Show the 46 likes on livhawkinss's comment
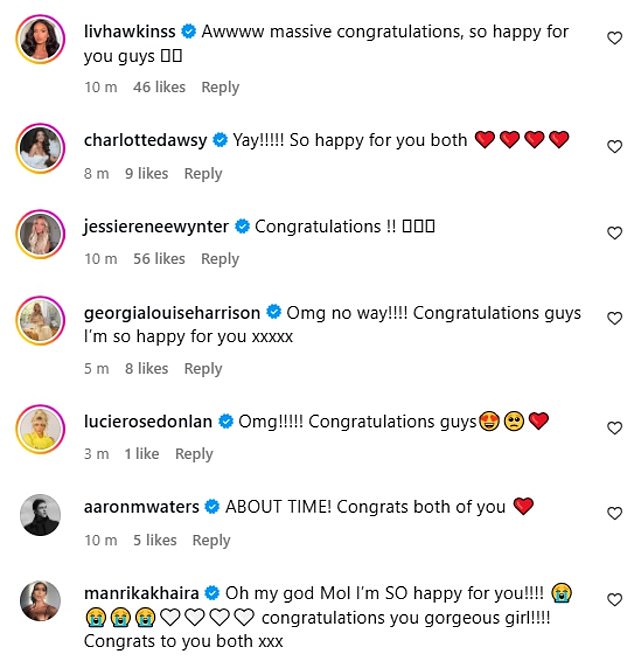 159,87
